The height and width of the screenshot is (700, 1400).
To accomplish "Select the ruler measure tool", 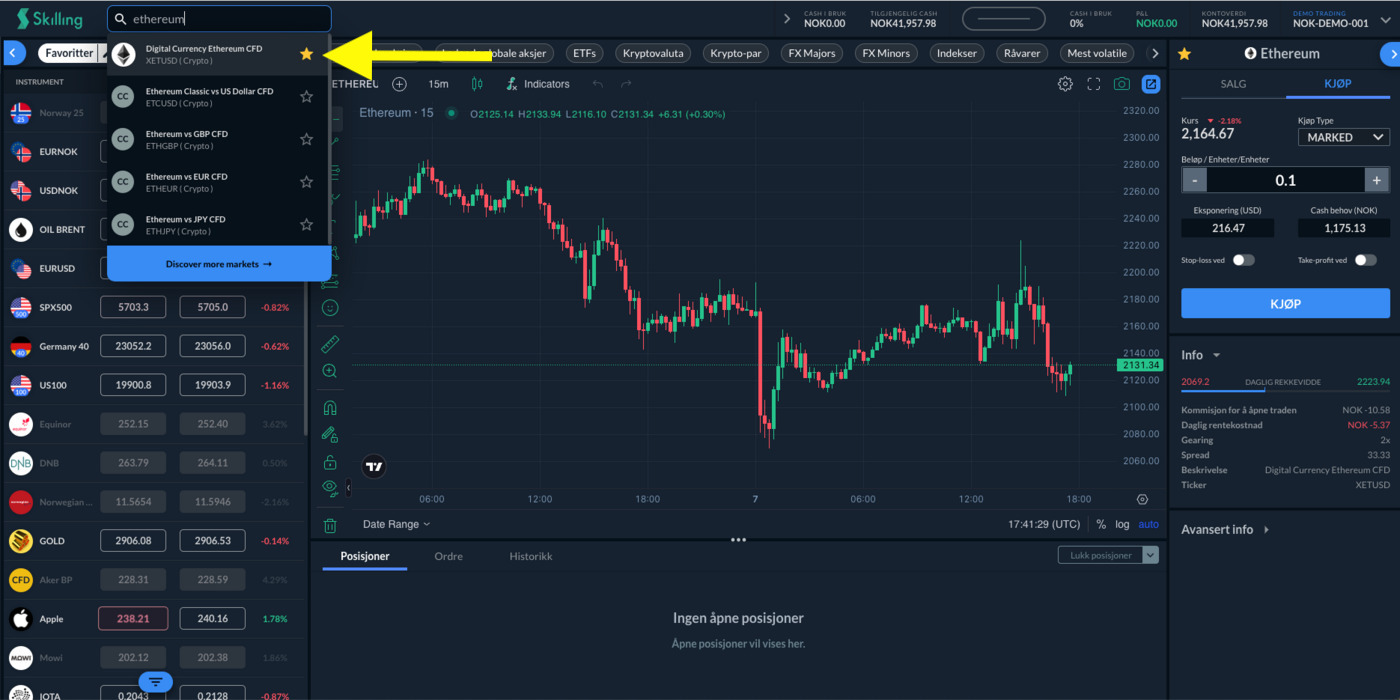I will [x=330, y=344].
